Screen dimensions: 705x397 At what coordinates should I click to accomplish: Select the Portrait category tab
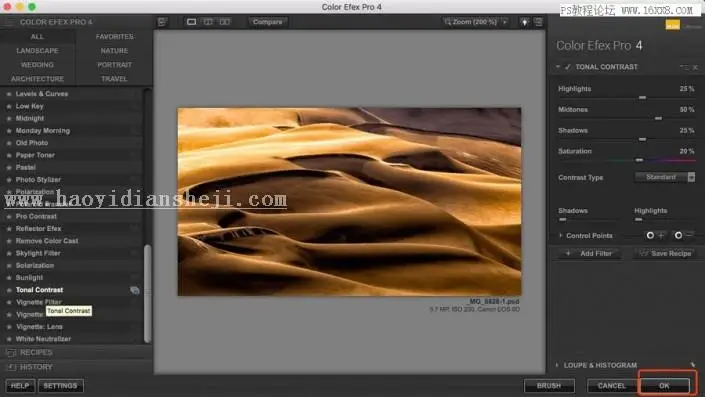[x=114, y=64]
